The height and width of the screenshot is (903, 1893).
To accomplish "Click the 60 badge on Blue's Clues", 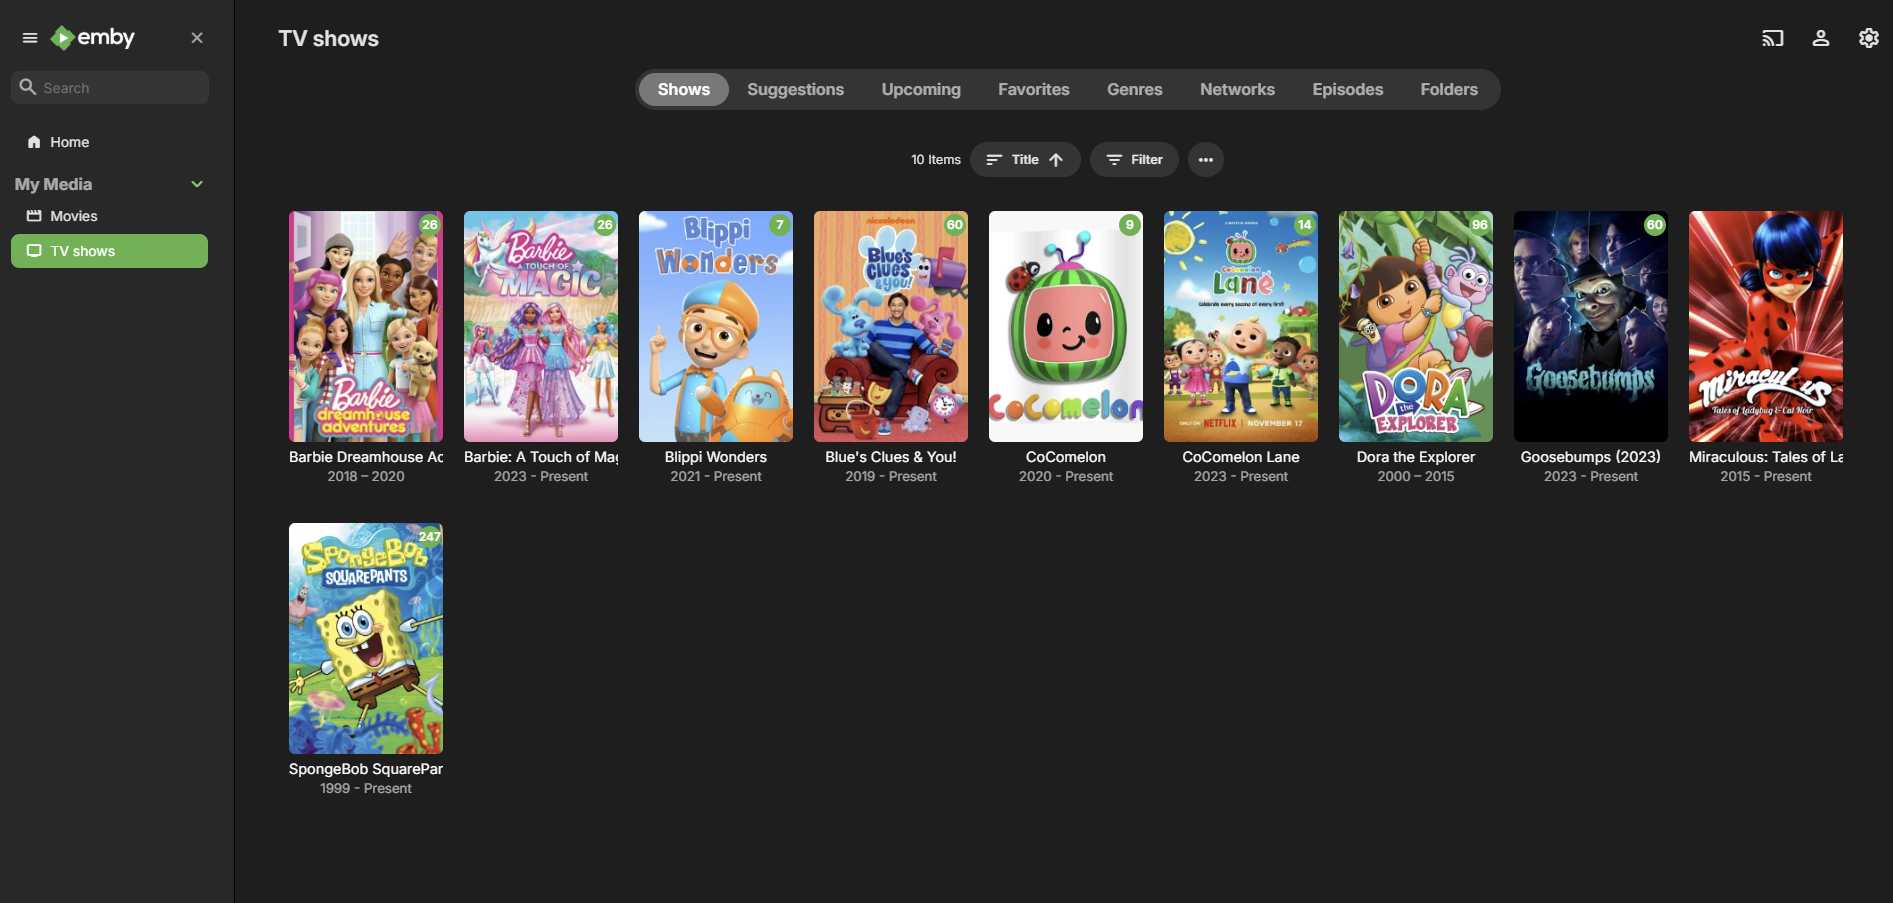I will click(x=955, y=225).
